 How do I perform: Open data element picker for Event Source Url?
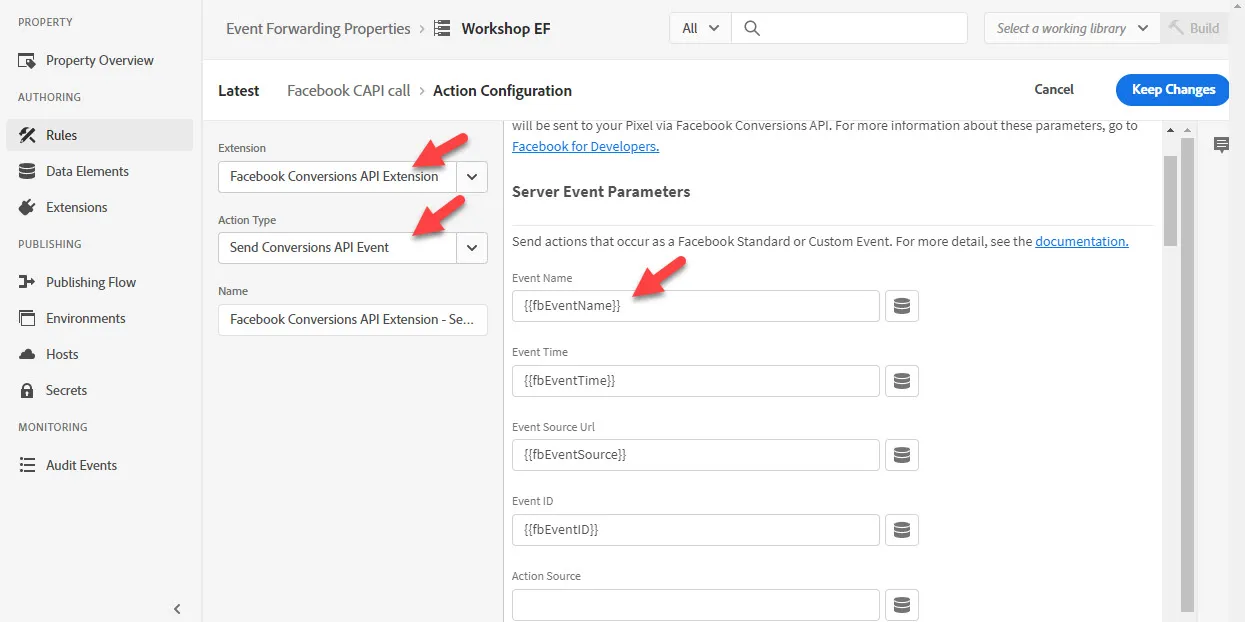901,455
